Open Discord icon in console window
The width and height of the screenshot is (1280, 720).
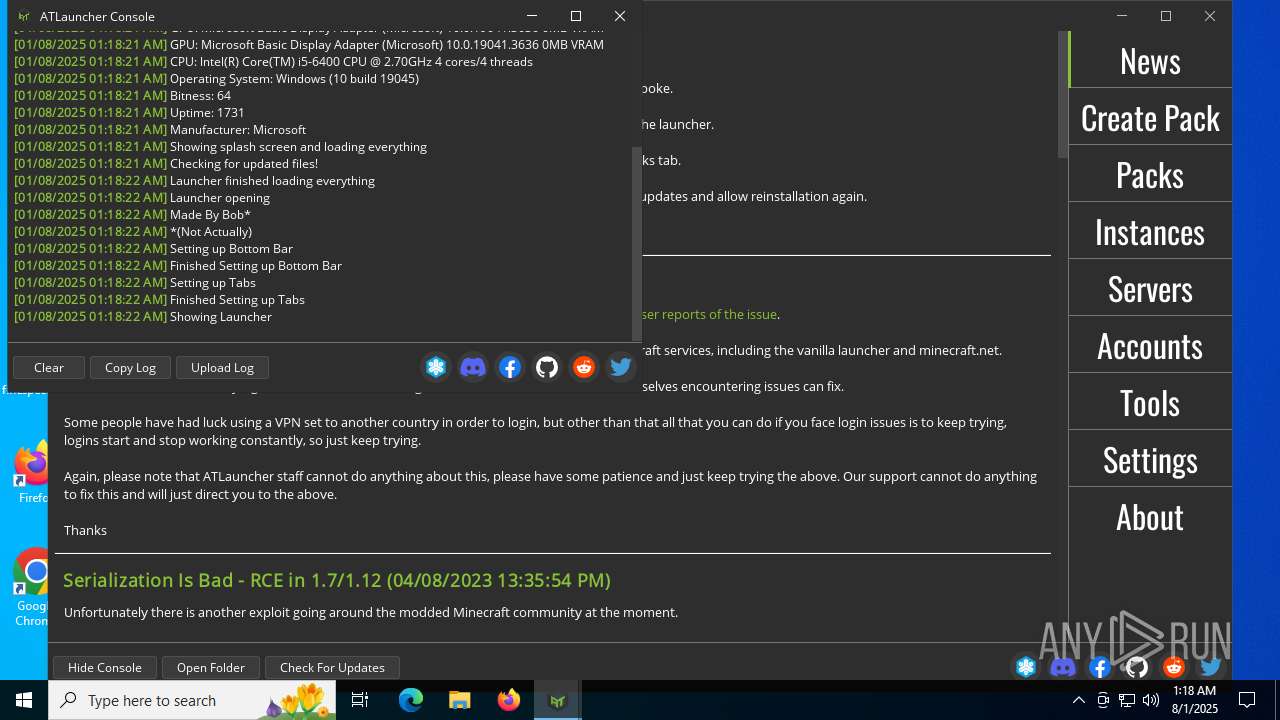click(x=473, y=367)
